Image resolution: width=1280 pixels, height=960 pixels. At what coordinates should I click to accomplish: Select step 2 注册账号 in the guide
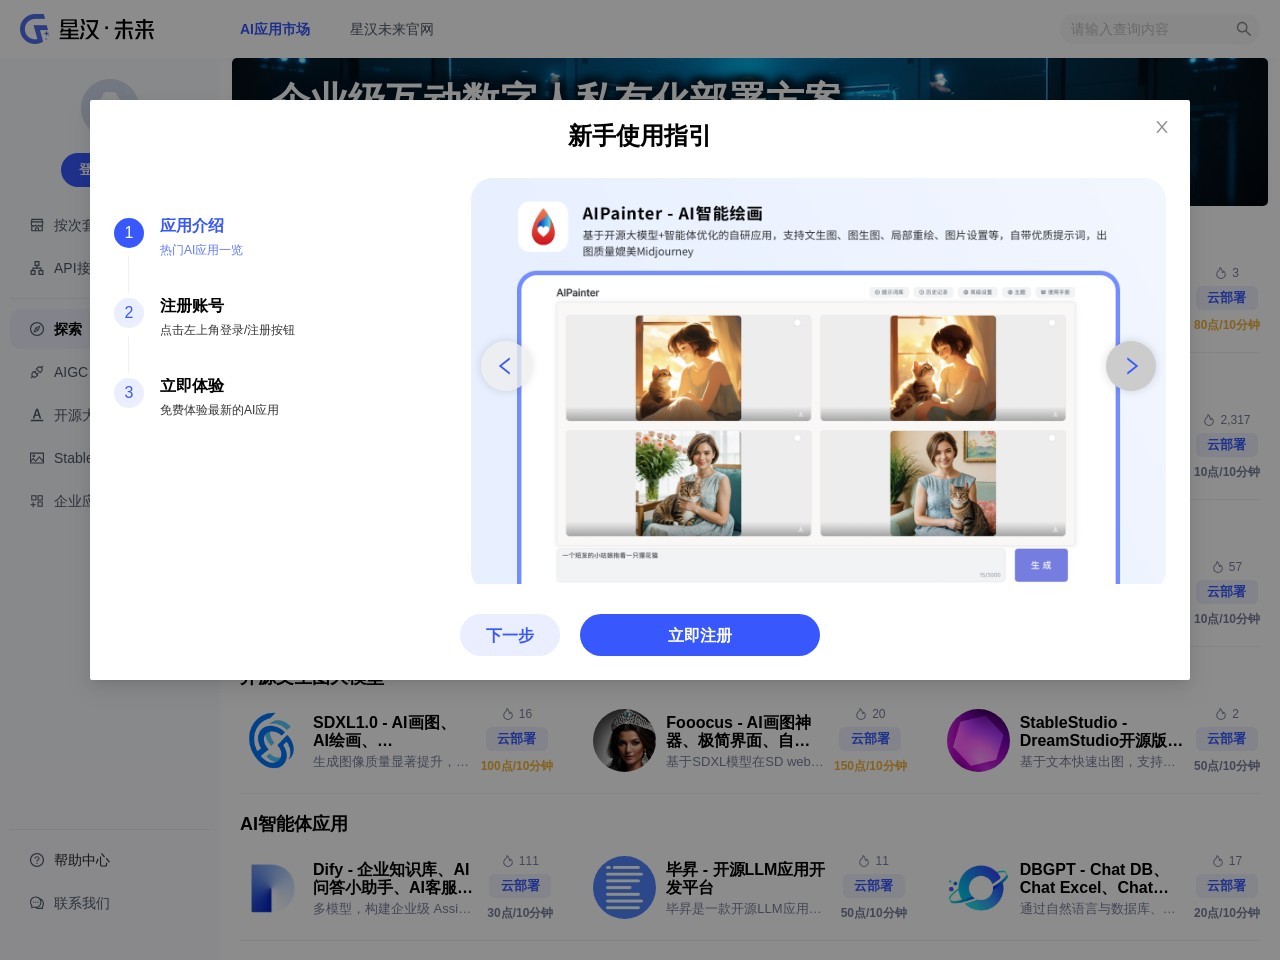click(192, 306)
